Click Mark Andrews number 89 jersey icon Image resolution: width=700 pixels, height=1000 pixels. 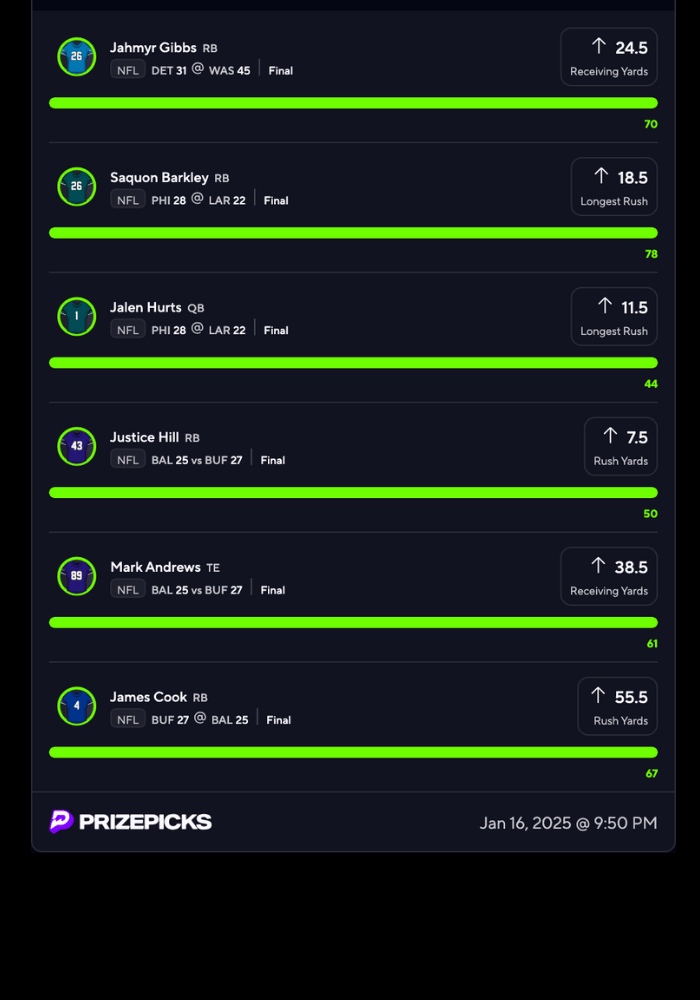tap(77, 577)
